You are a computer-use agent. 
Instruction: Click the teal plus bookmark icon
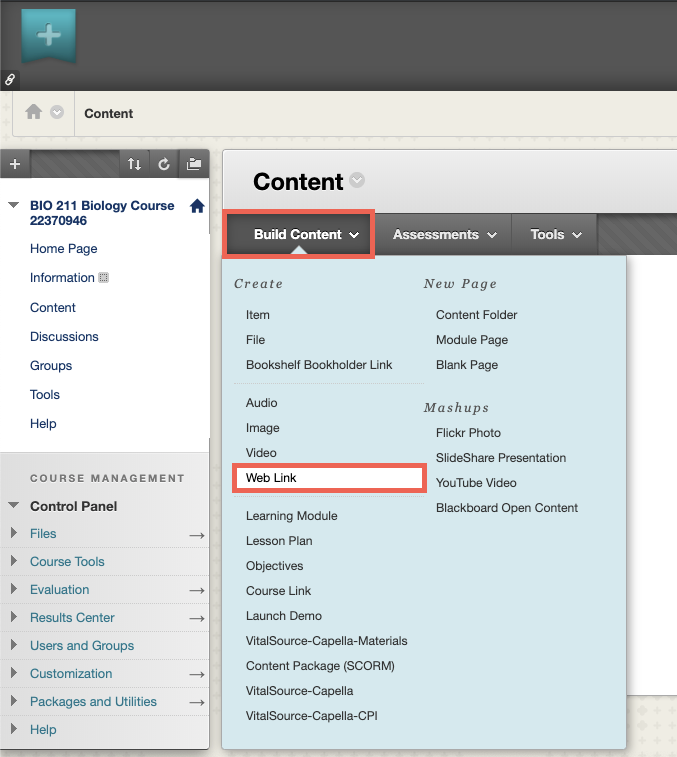pyautogui.click(x=48, y=35)
